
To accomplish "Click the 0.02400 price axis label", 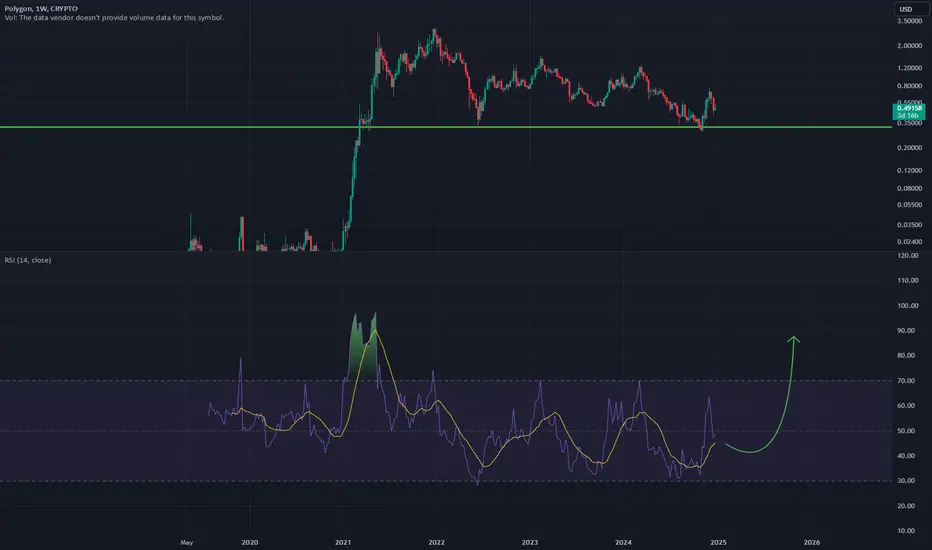I will pyautogui.click(x=909, y=242).
